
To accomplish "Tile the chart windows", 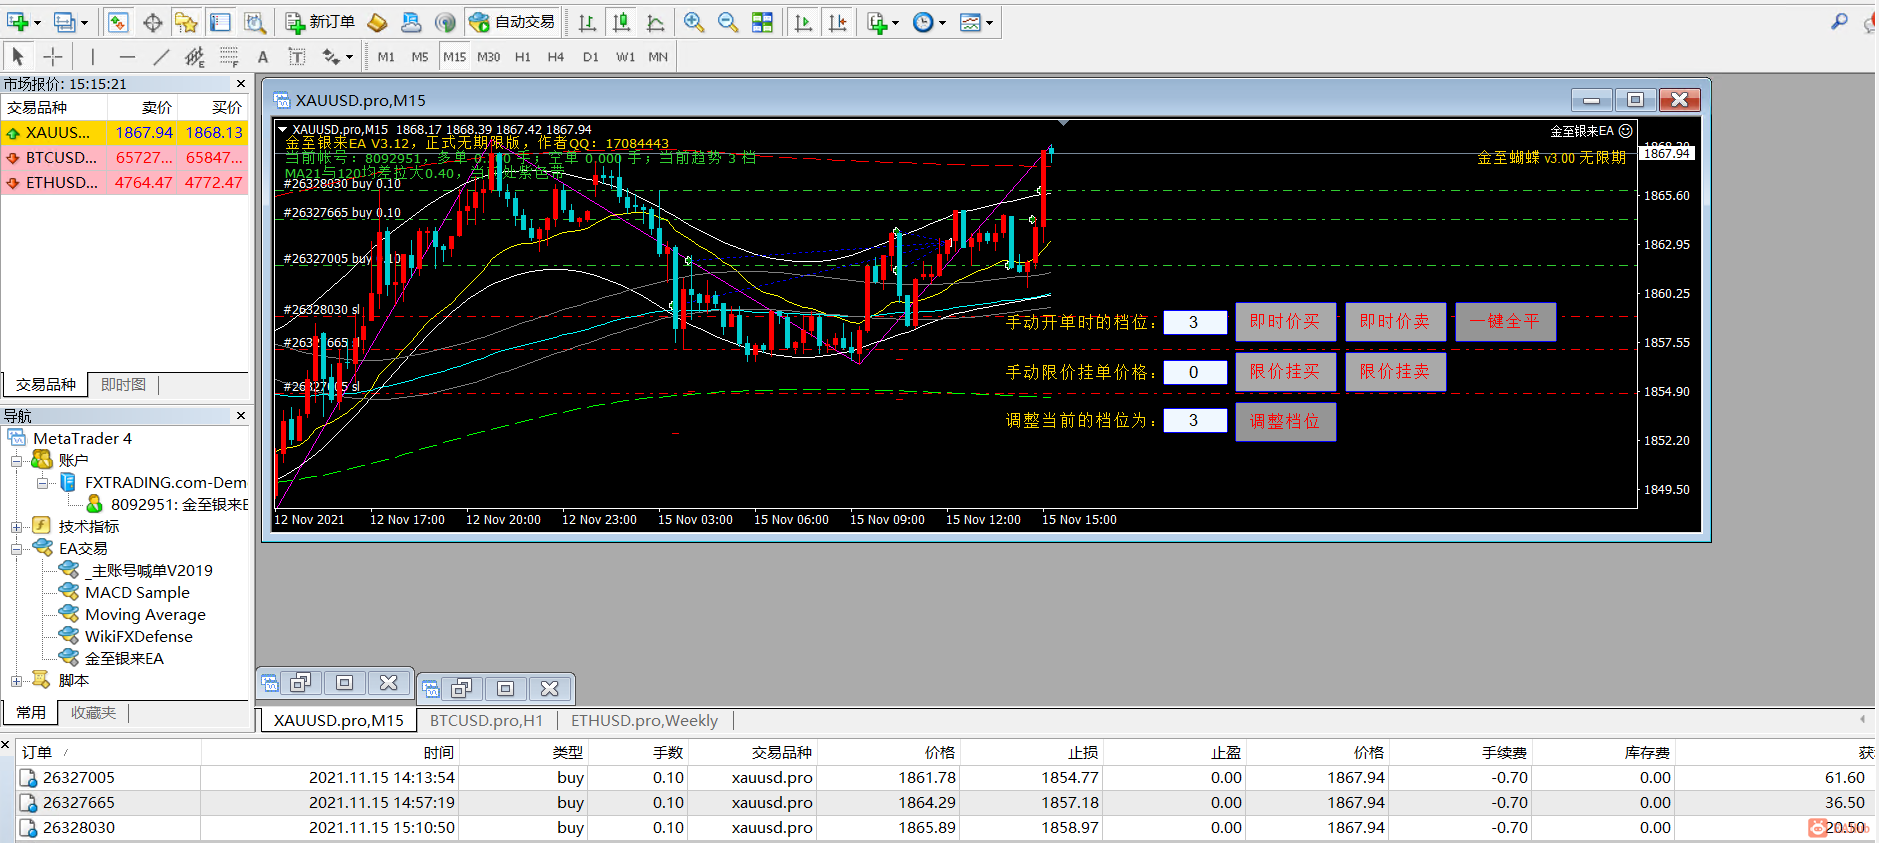I will [762, 22].
